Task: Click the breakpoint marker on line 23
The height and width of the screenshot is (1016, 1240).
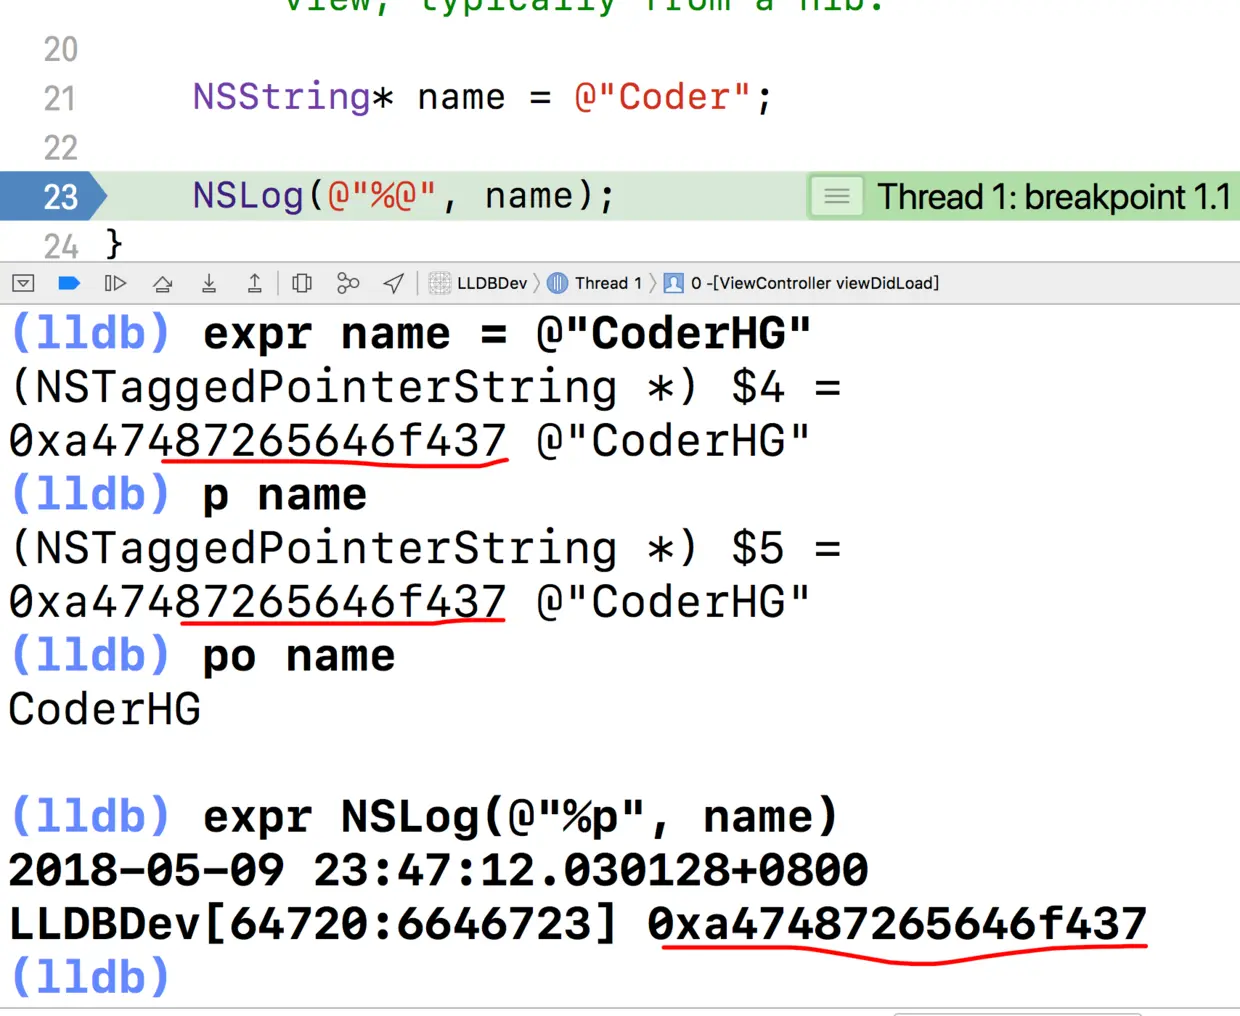Action: coord(53,196)
